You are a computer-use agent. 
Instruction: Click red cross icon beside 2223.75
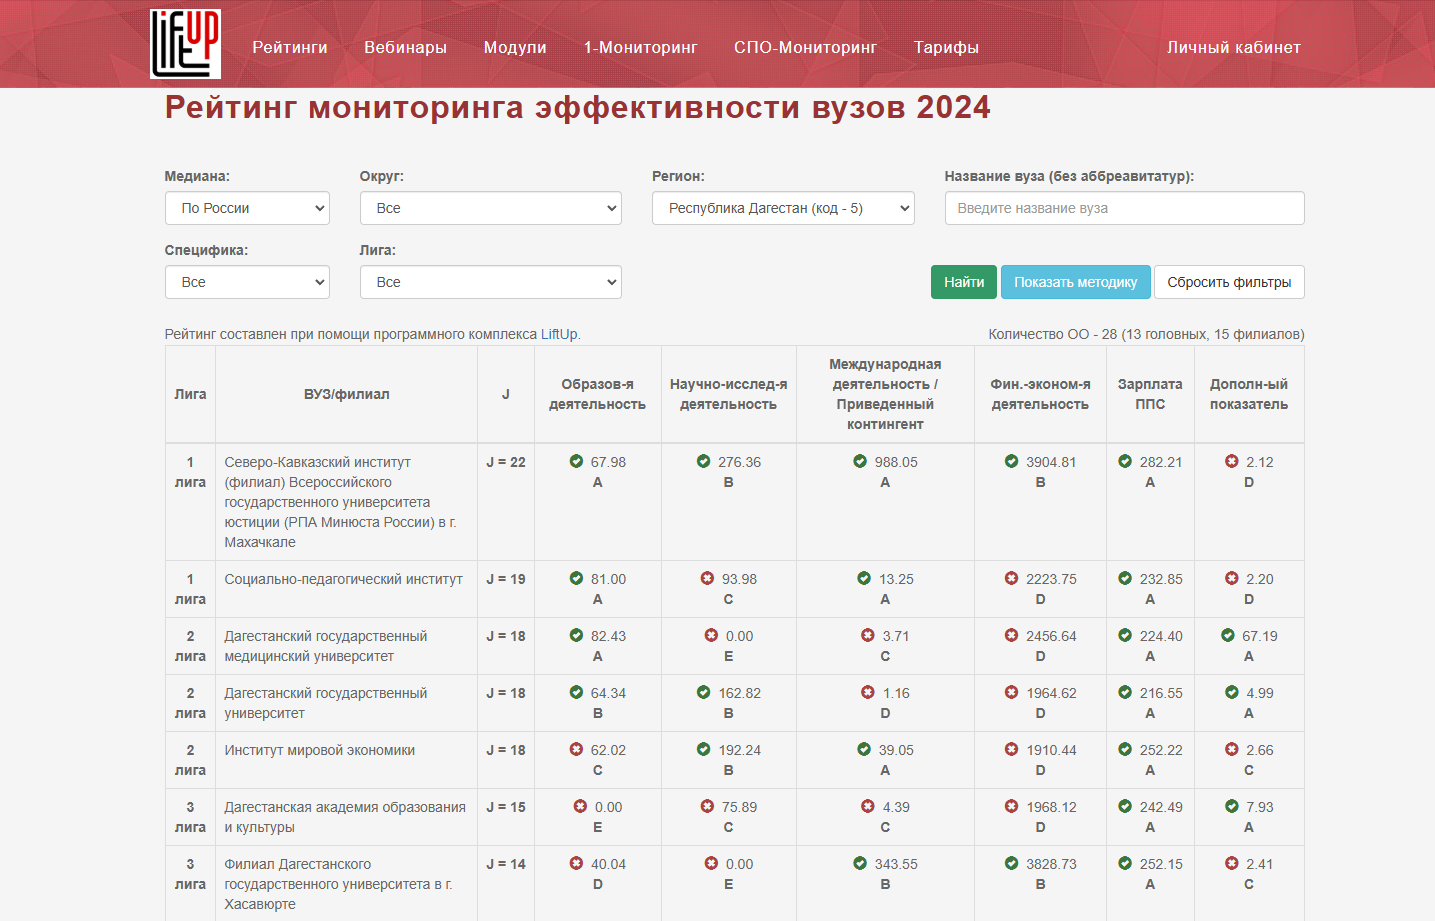[1012, 579]
